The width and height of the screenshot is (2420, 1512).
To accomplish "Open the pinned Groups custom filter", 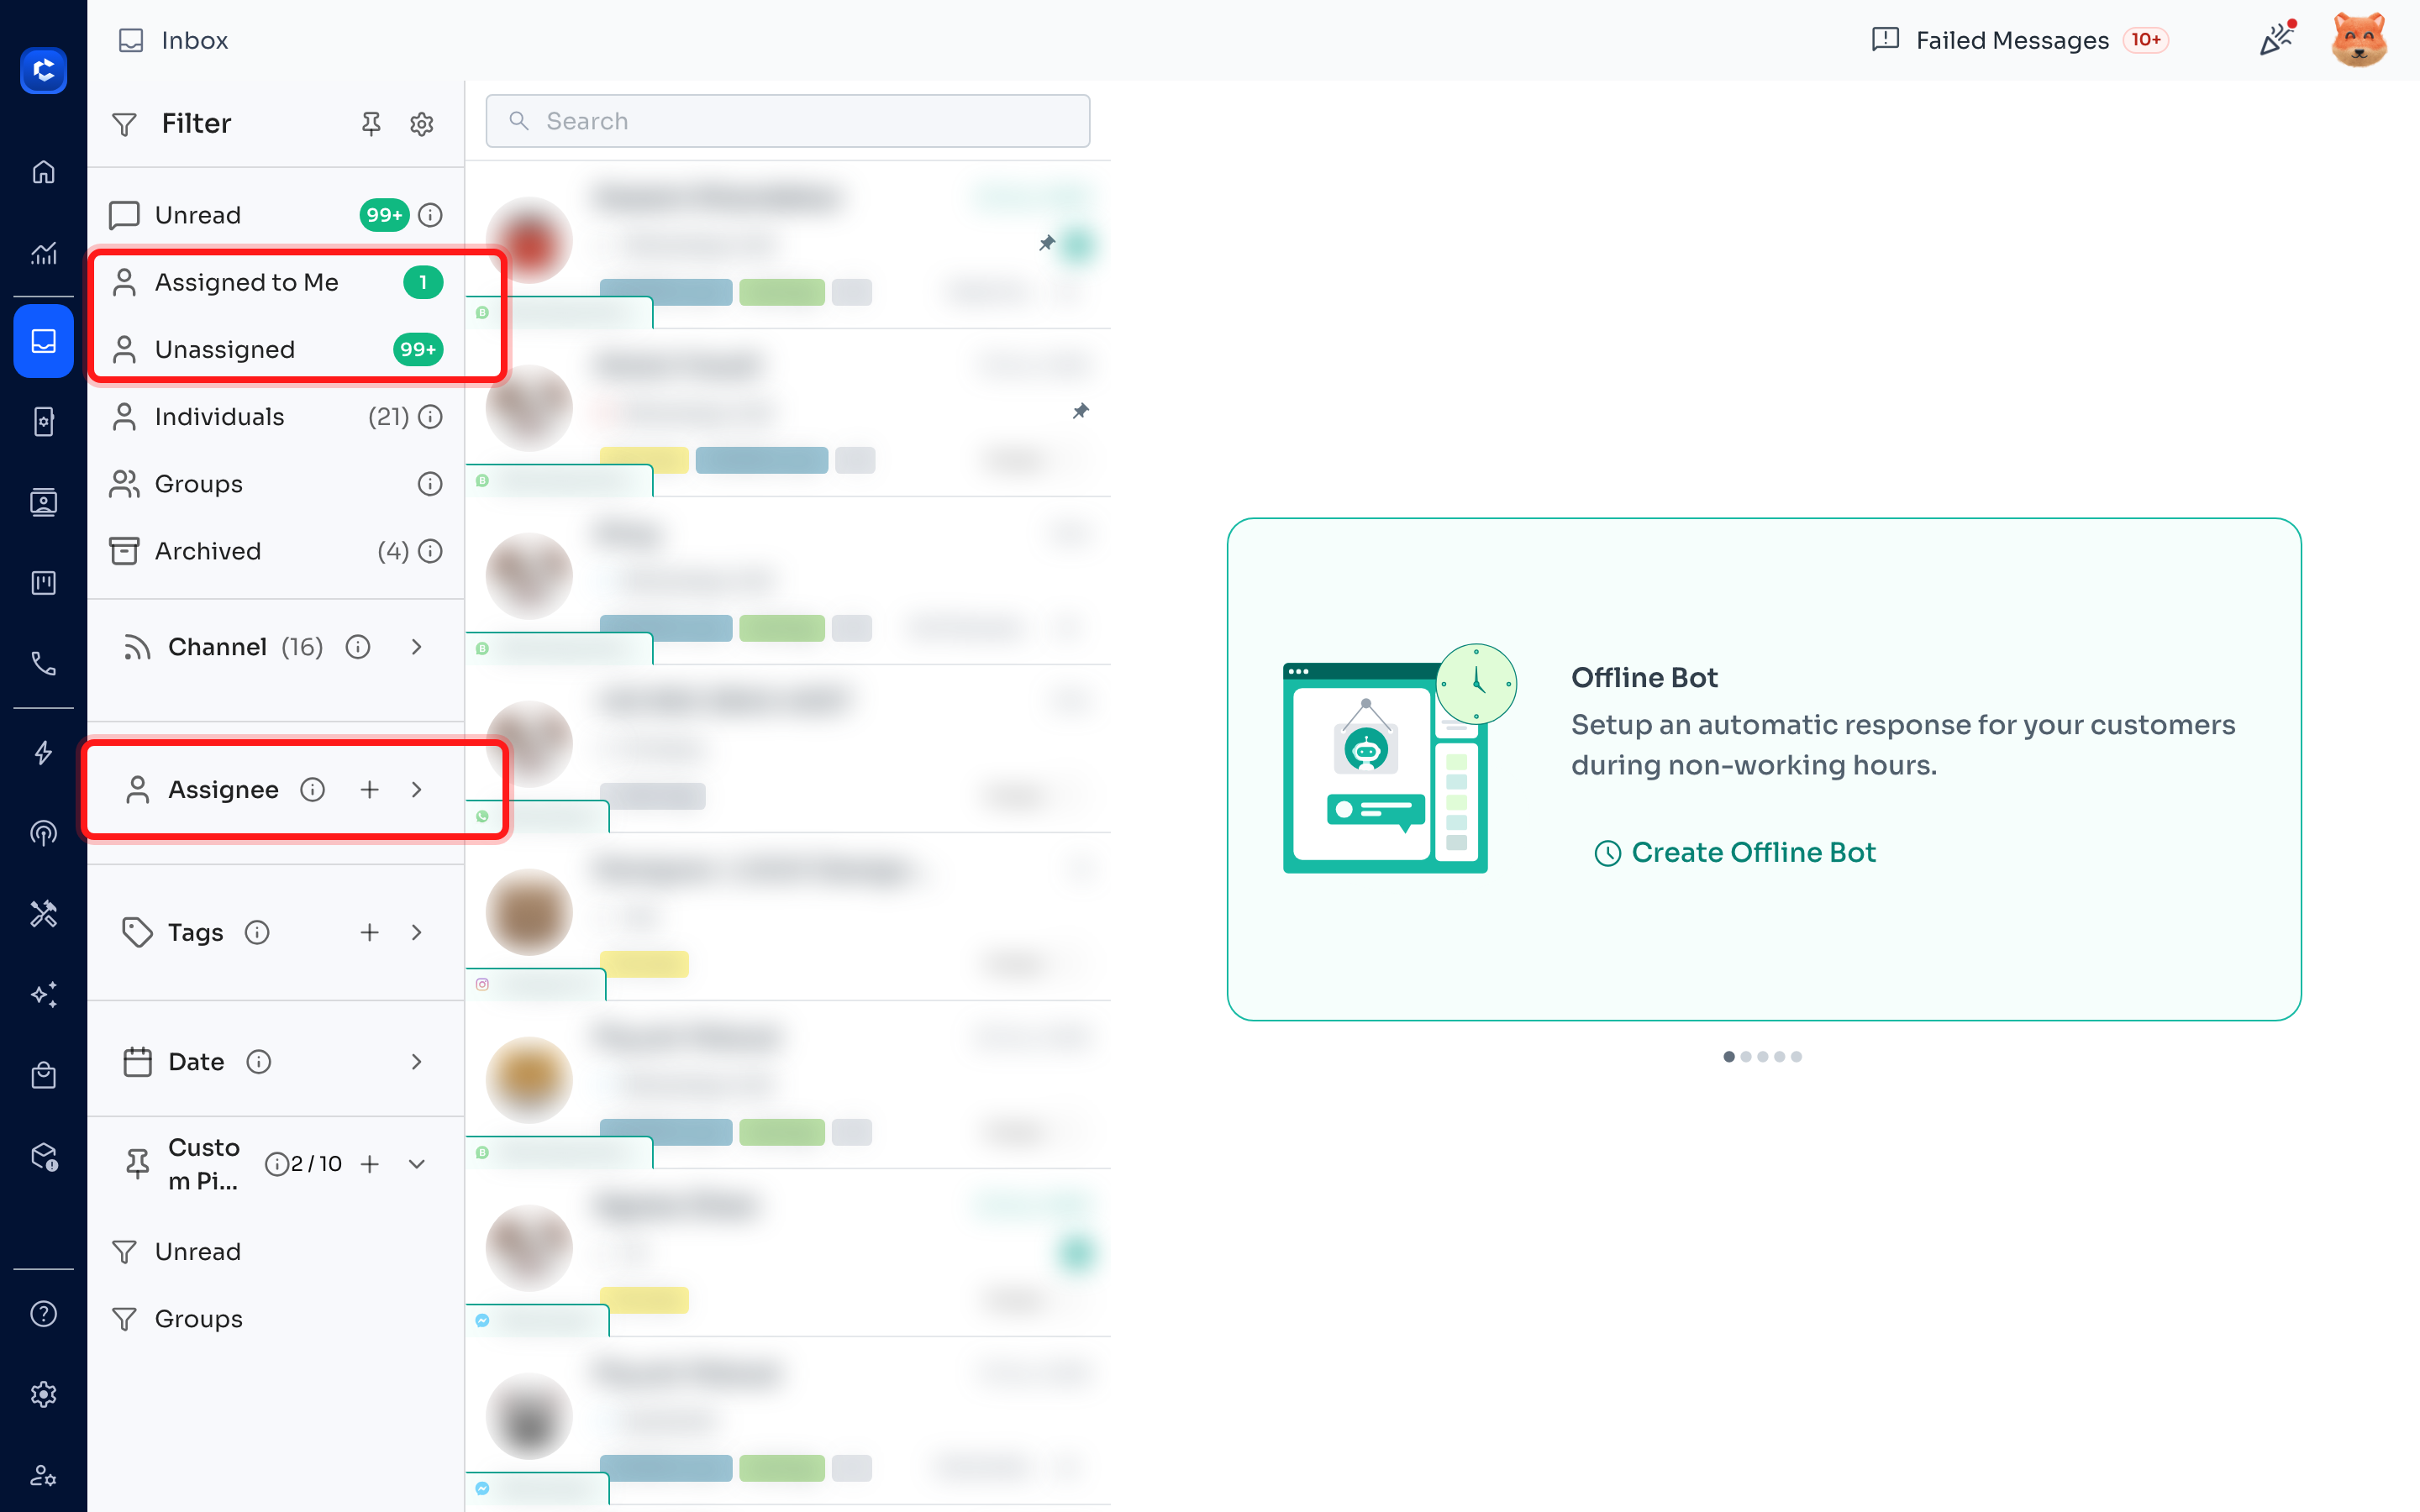I will (276, 1319).
